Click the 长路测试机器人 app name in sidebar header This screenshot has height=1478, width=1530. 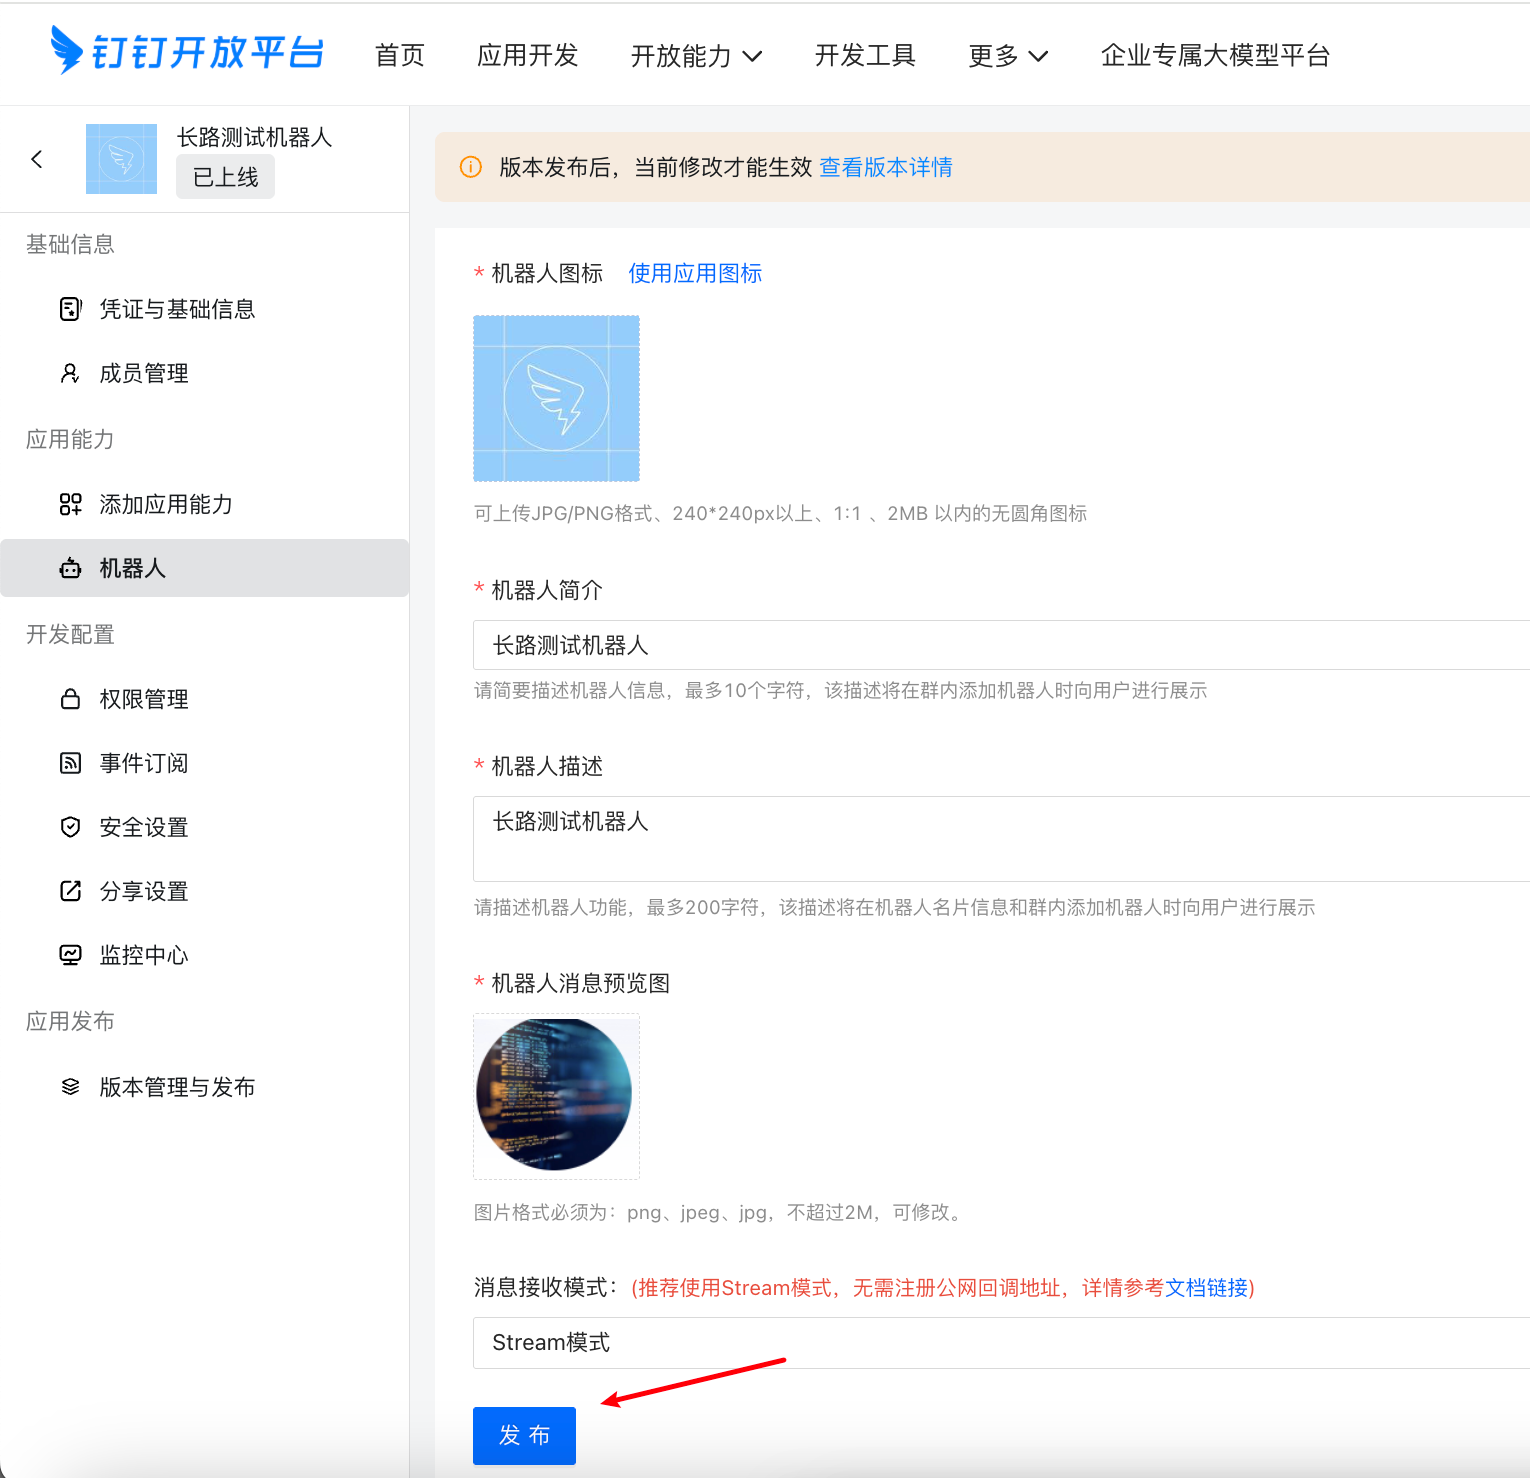(254, 137)
